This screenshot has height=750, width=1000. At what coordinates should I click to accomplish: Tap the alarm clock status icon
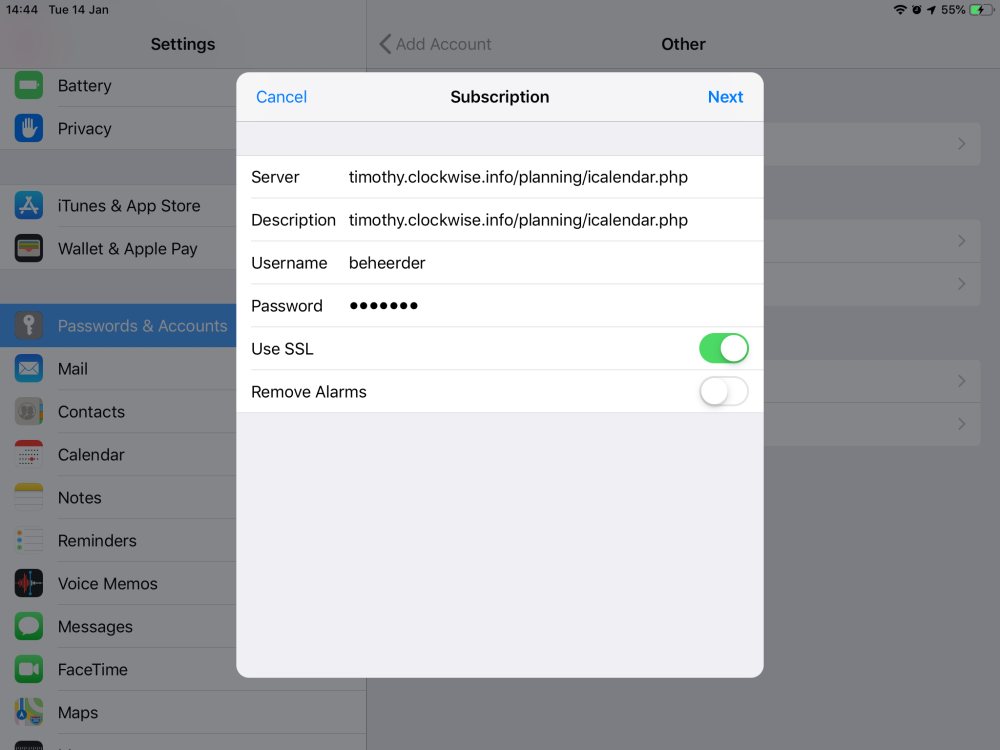click(x=916, y=10)
